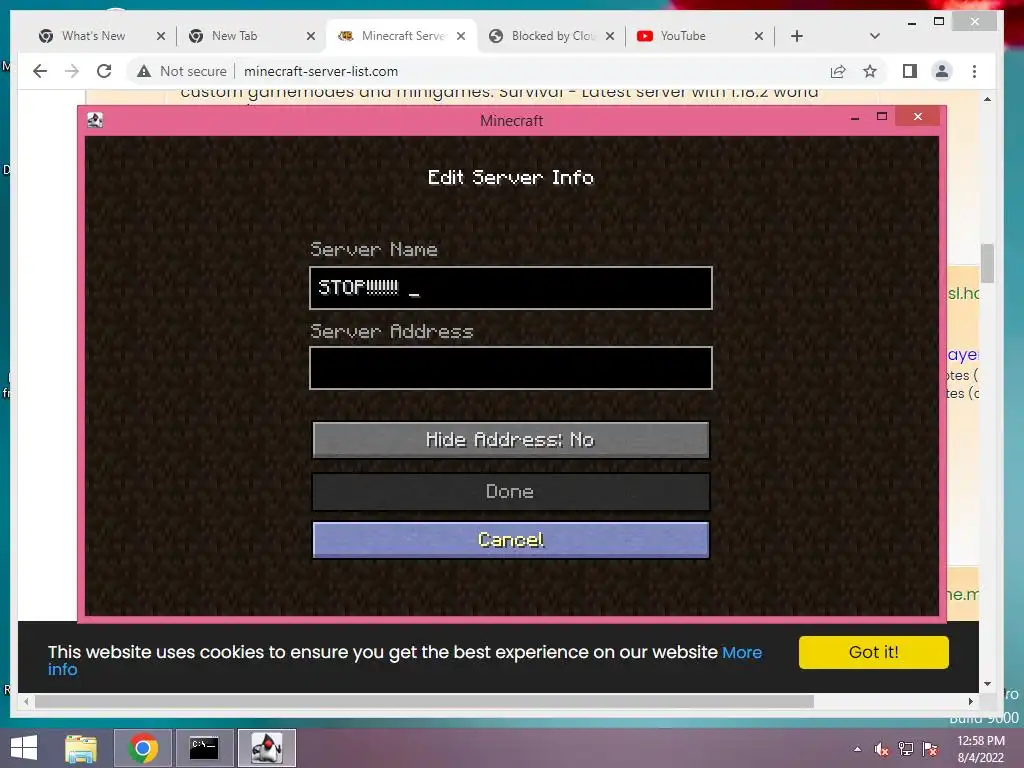This screenshot has height=768, width=1024.
Task: Close the New Tab tab
Action: tap(311, 36)
